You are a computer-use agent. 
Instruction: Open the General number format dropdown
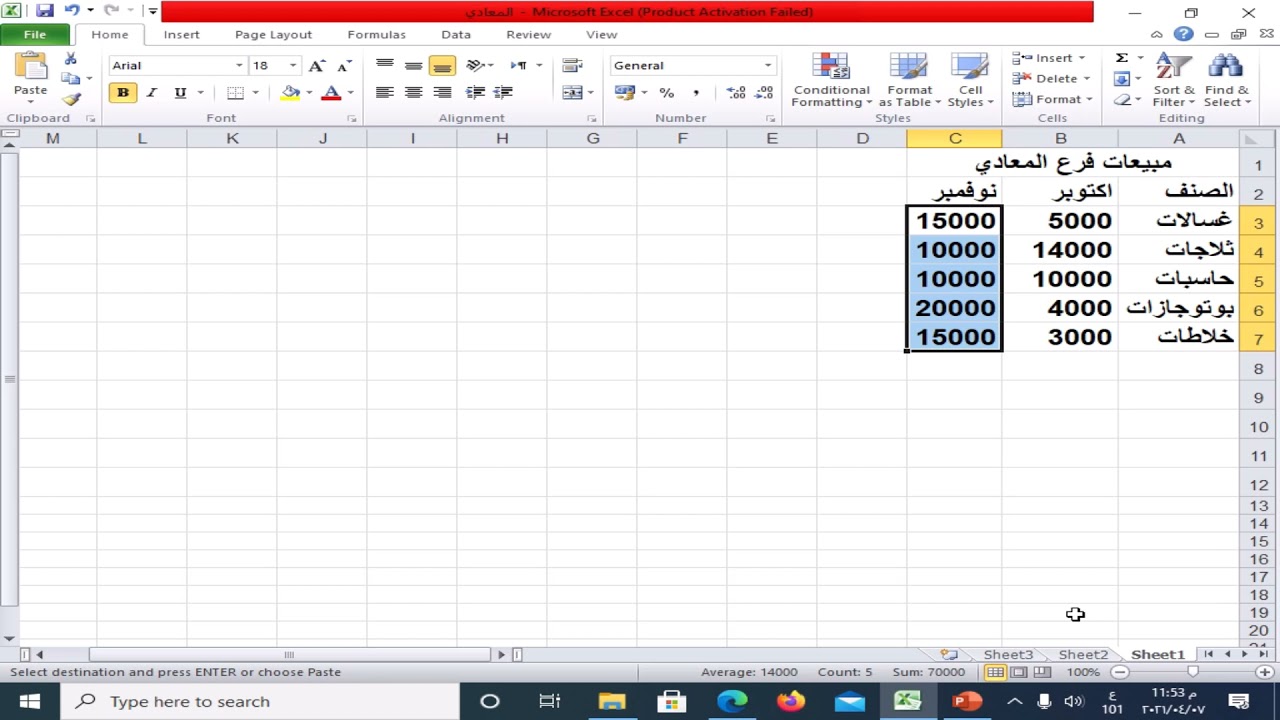(x=768, y=65)
